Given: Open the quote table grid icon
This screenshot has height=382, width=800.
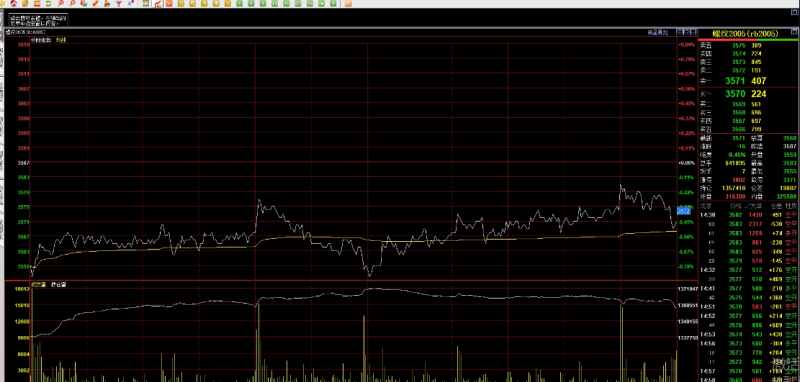Looking at the screenshot, I should (x=146, y=3).
